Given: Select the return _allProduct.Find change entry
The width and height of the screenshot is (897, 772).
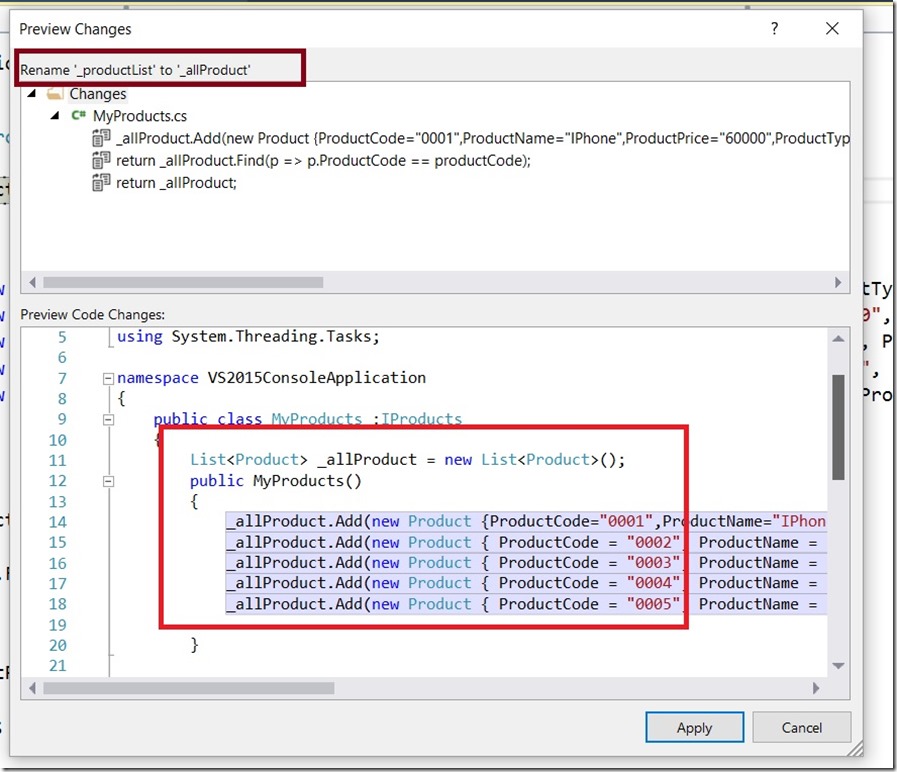Looking at the screenshot, I should pos(322,161).
